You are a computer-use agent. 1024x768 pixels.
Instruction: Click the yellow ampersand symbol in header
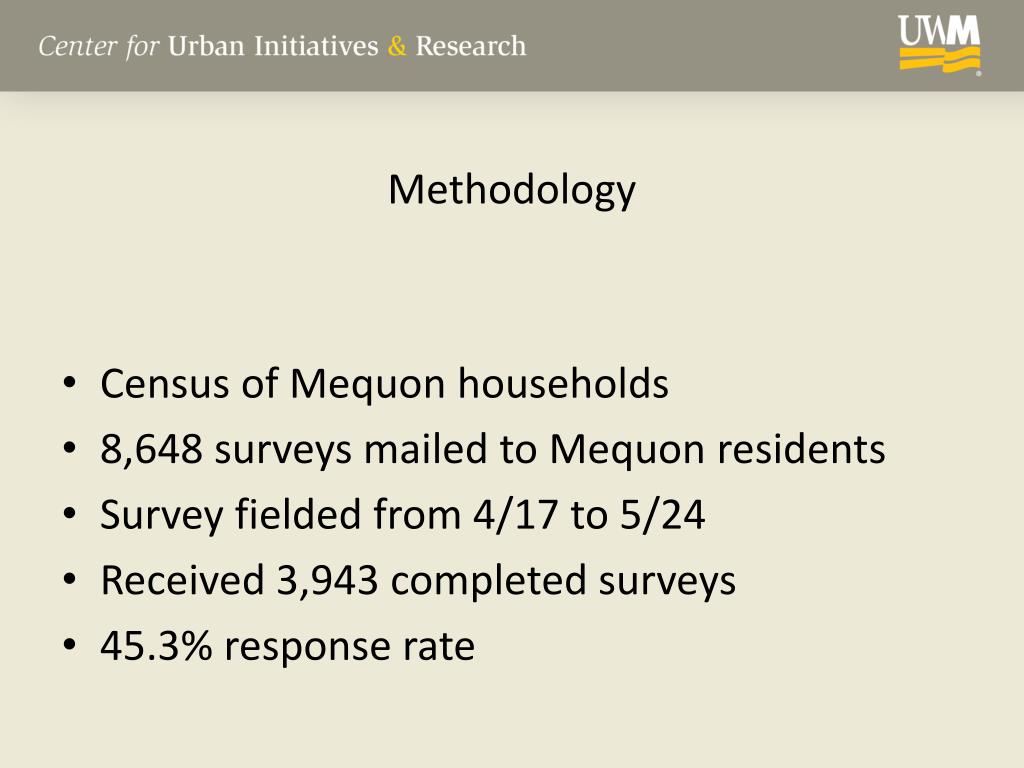click(396, 46)
